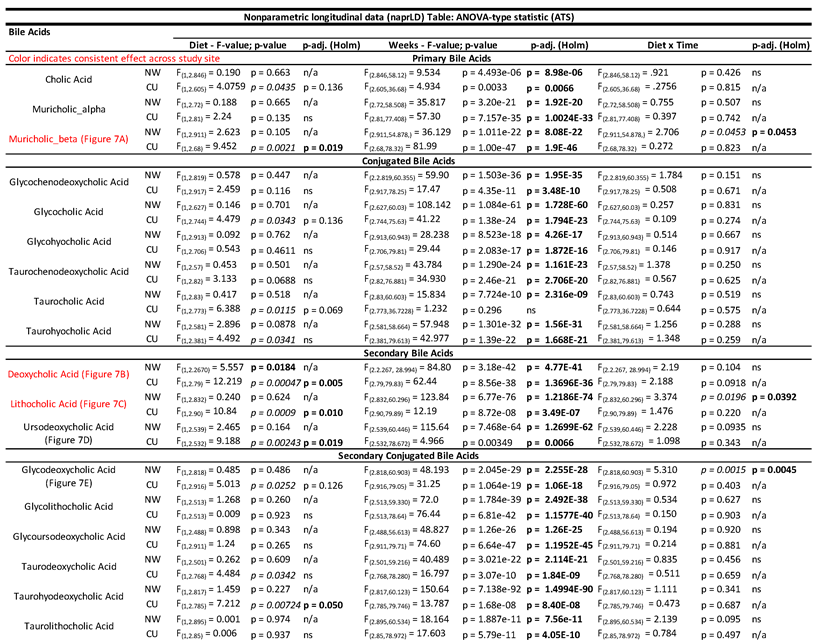
Task: Click the 'Glycodeoxycholic Acid (Figure 7E)' row label
Action: pyautogui.click(x=69, y=477)
